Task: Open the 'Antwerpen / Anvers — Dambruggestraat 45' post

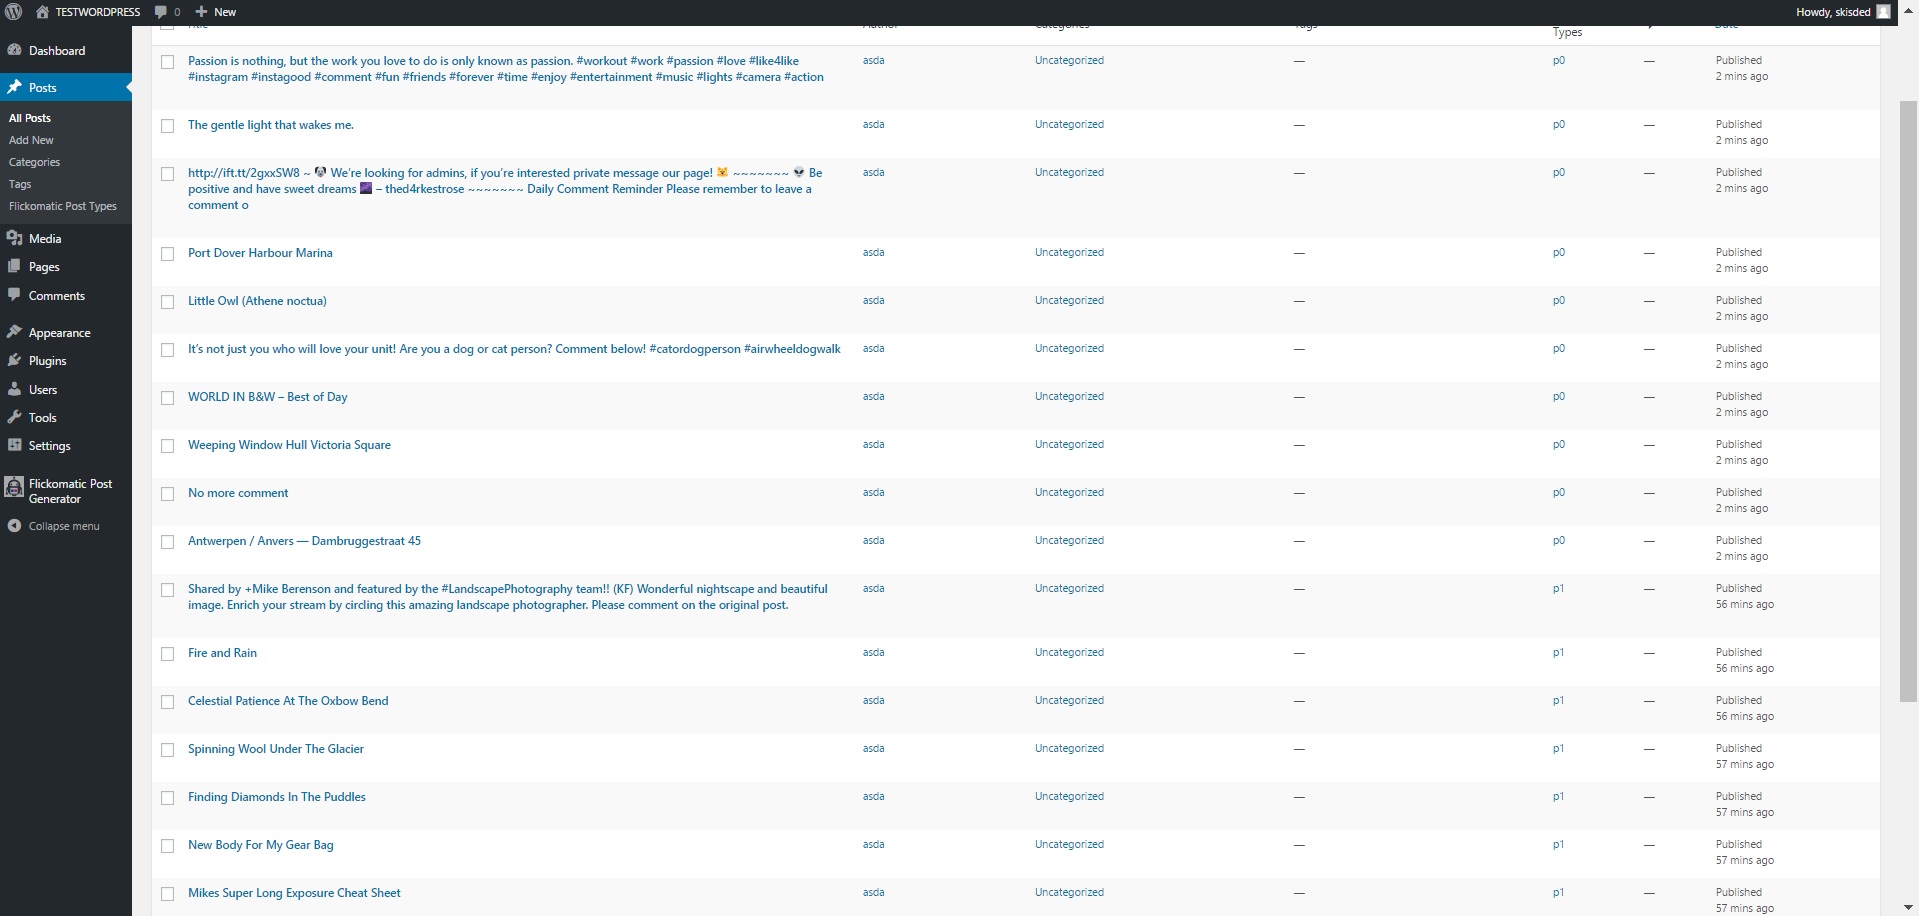Action: (x=304, y=541)
